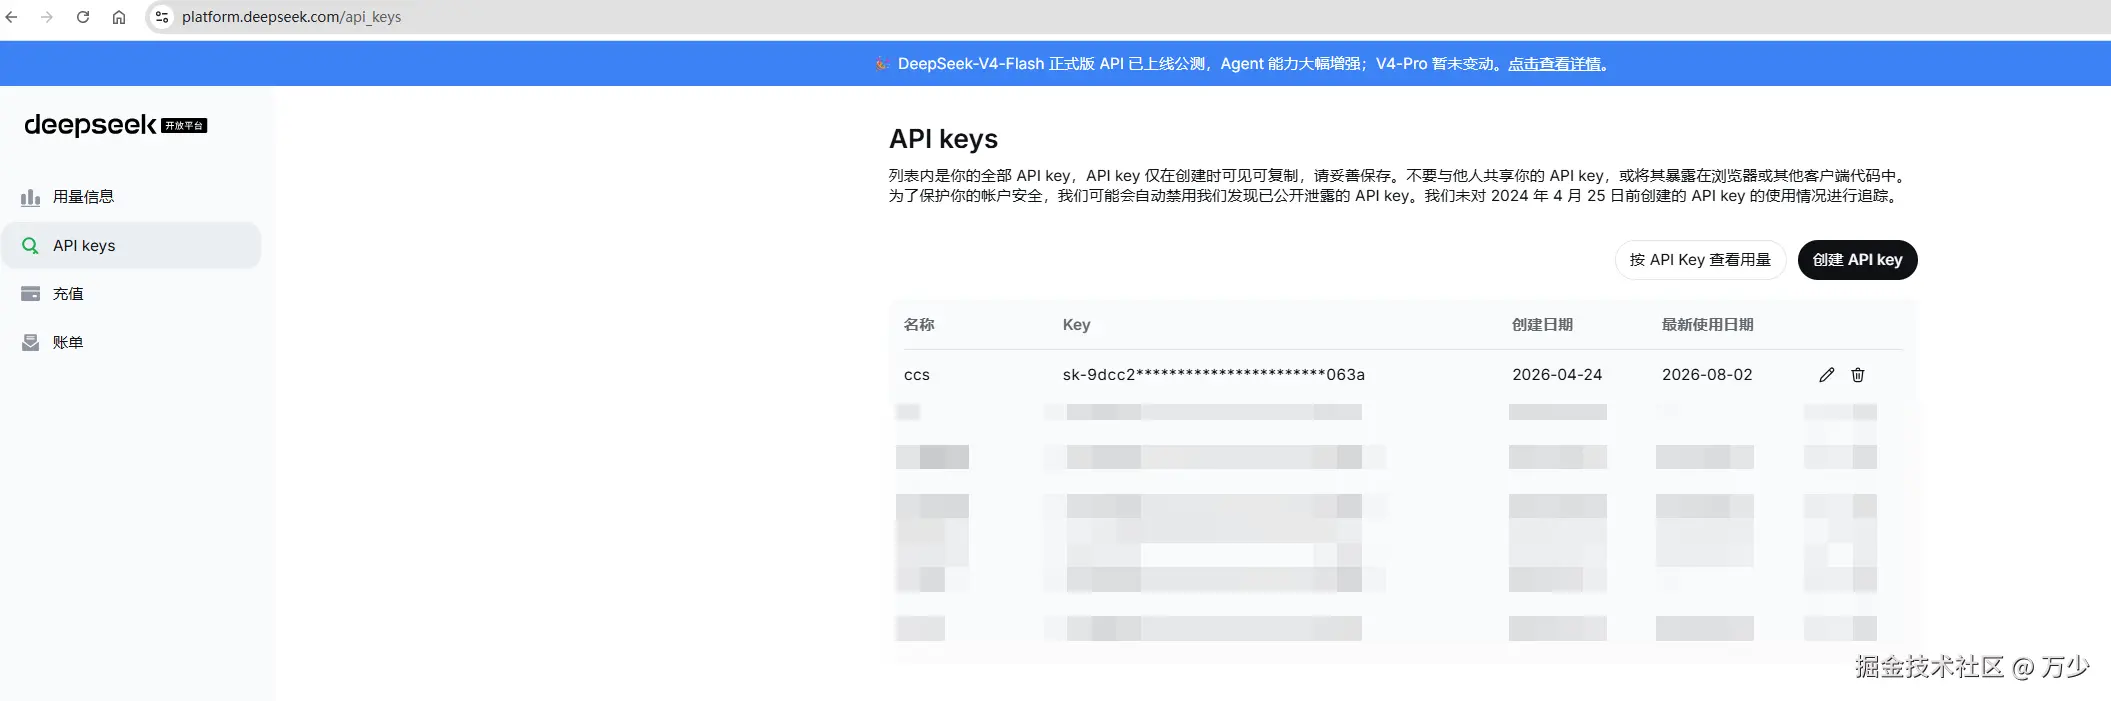Edit the ccs key with pencil icon
Viewport: 2111px width, 701px height.
tap(1827, 375)
